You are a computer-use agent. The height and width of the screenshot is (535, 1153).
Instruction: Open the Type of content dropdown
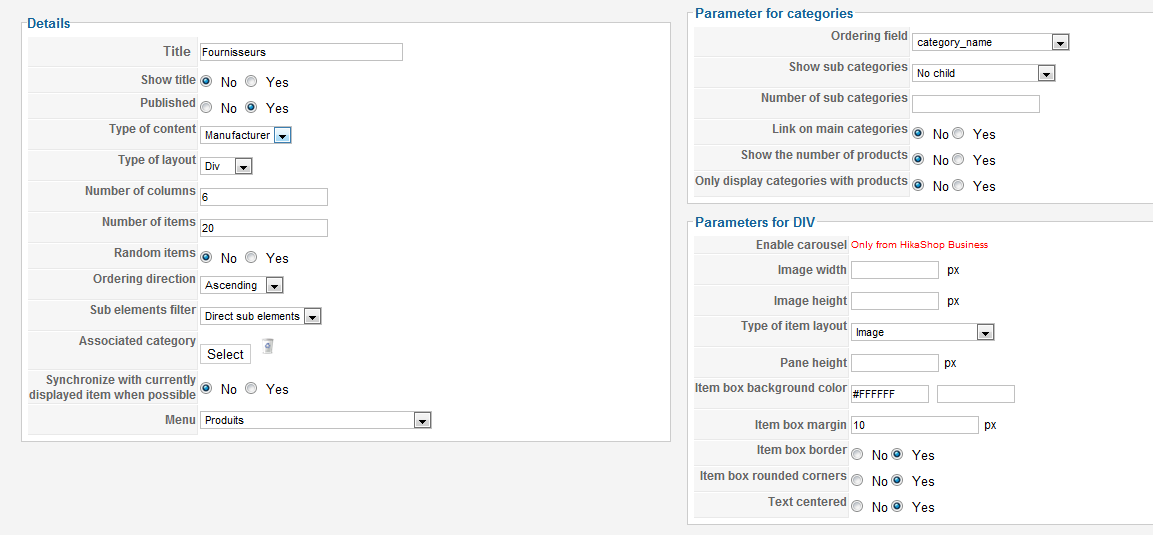pos(246,135)
